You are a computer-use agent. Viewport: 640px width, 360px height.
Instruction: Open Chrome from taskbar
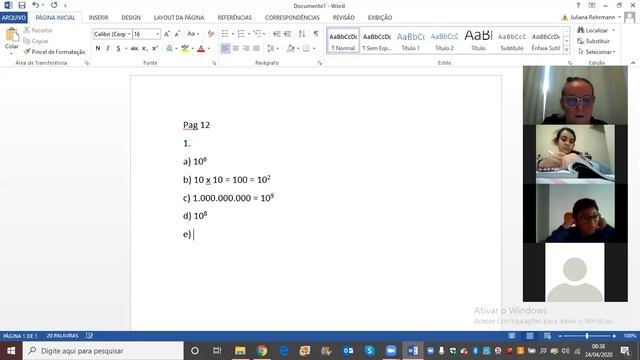click(x=262, y=351)
